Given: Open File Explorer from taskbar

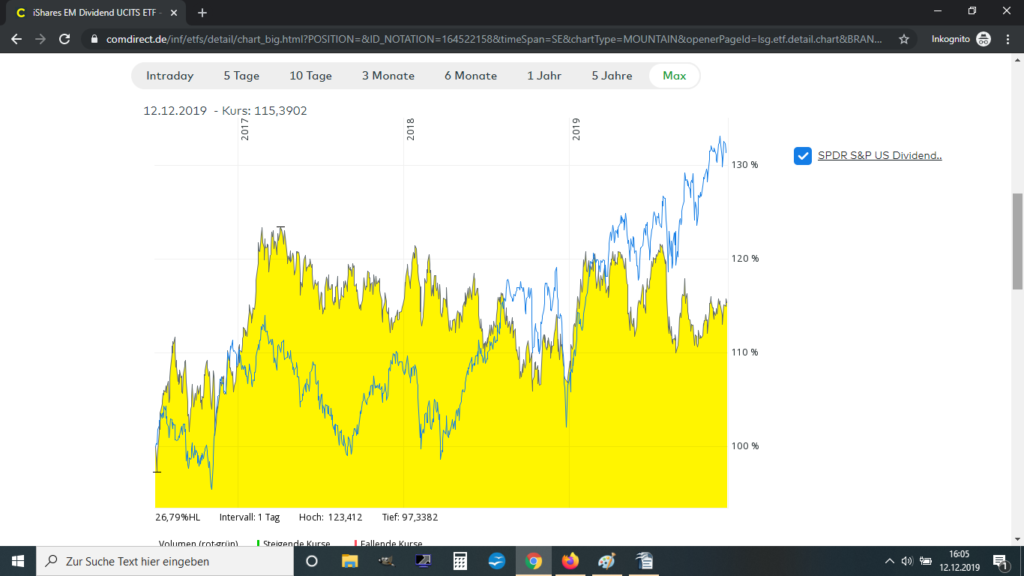Looking at the screenshot, I should pos(349,561).
